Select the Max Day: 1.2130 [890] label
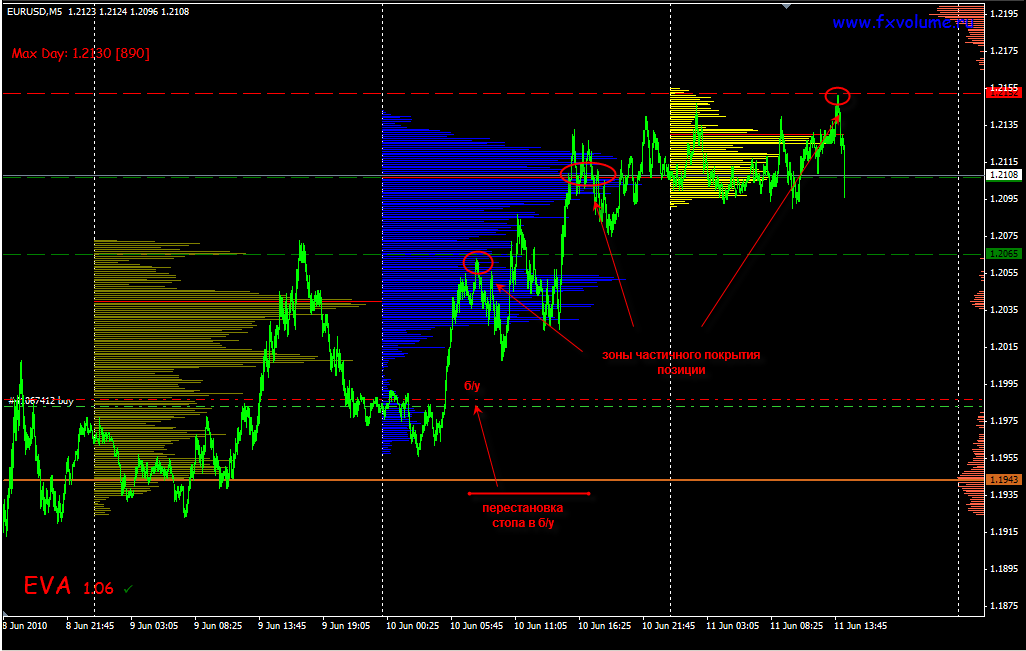 (x=80, y=54)
